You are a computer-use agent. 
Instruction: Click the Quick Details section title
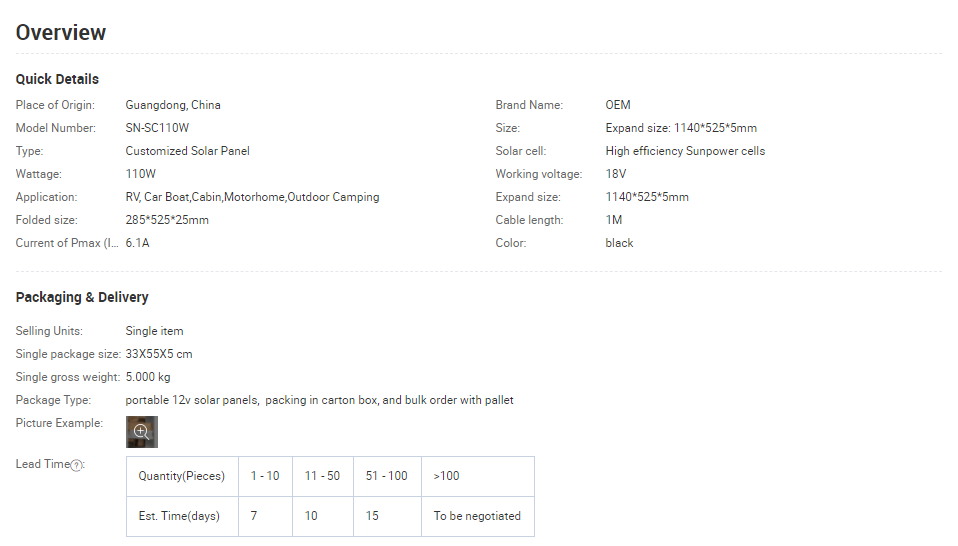tap(57, 79)
